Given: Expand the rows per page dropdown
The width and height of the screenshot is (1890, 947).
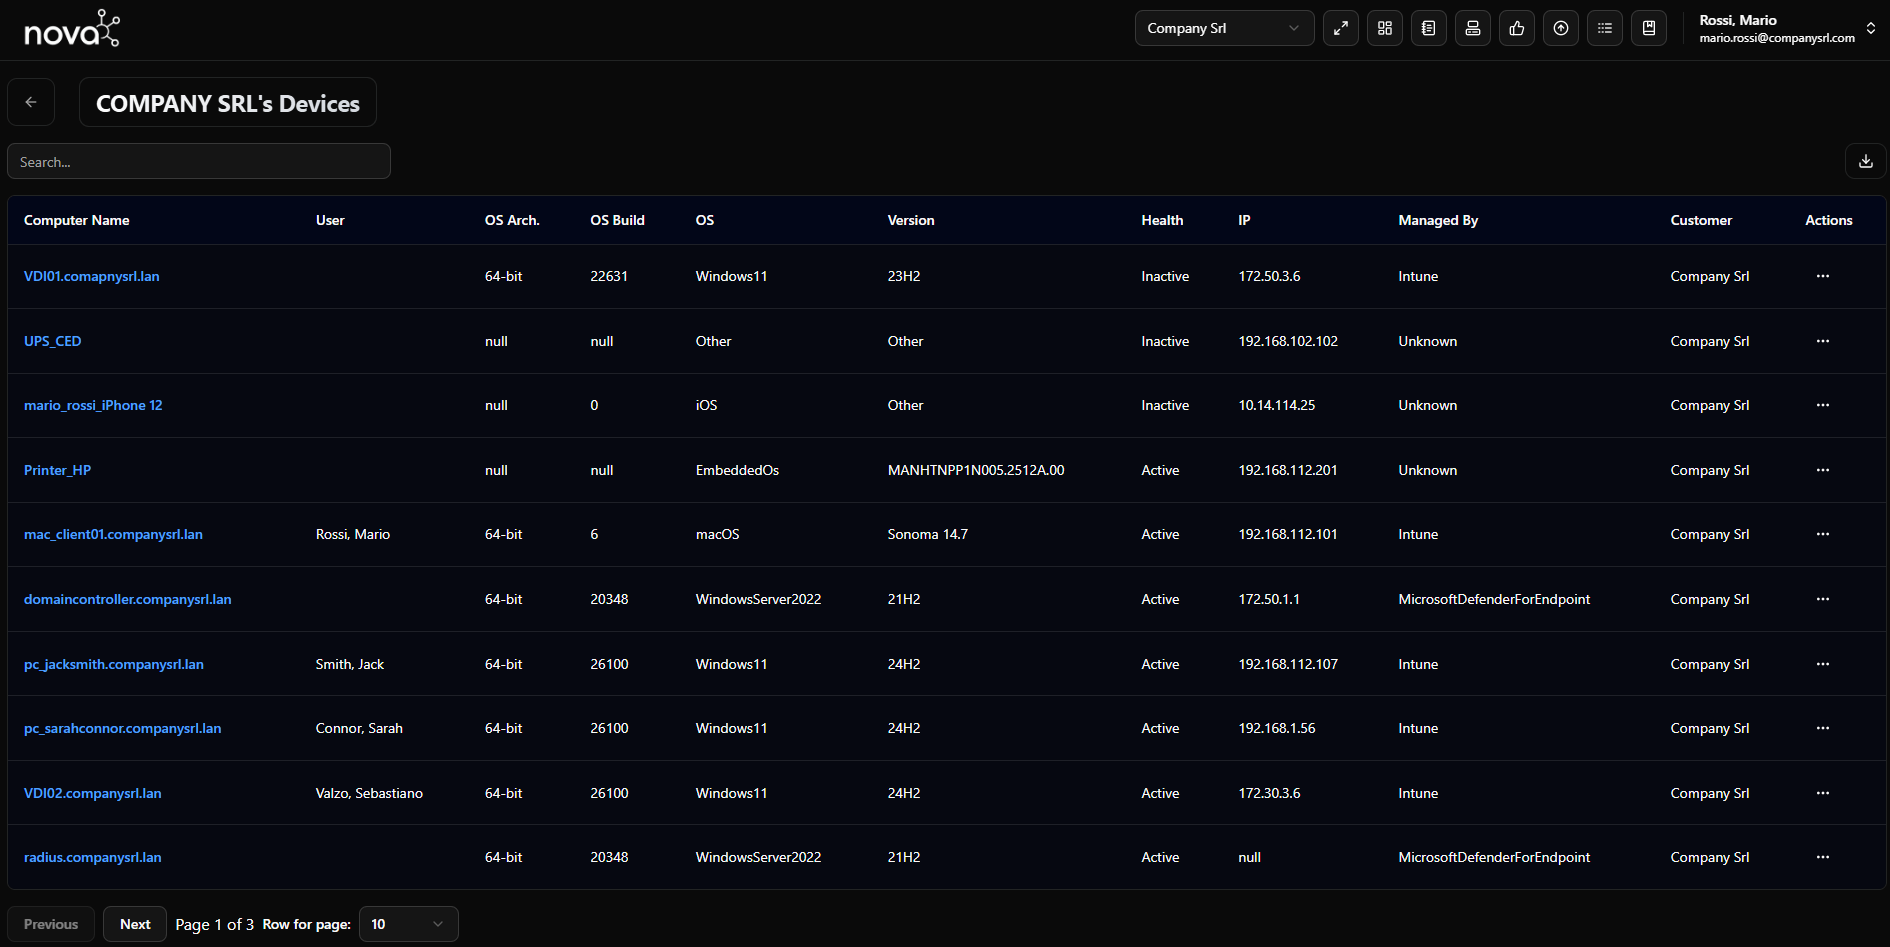Looking at the screenshot, I should 408,924.
